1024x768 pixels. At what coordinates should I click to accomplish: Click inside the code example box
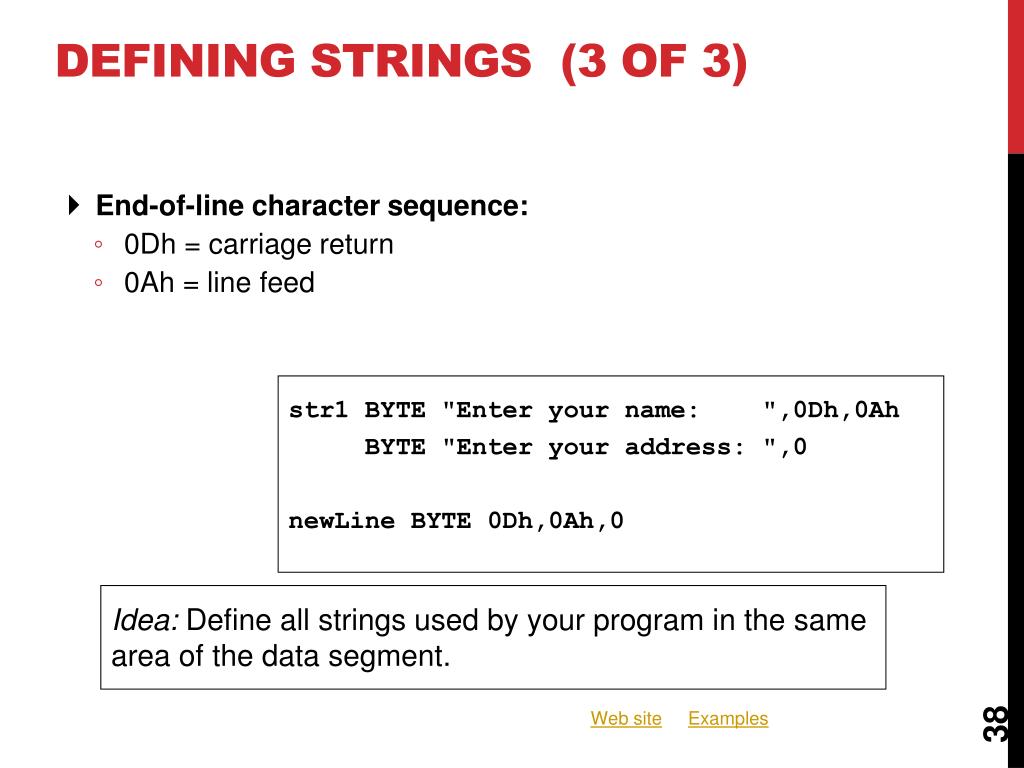611,474
